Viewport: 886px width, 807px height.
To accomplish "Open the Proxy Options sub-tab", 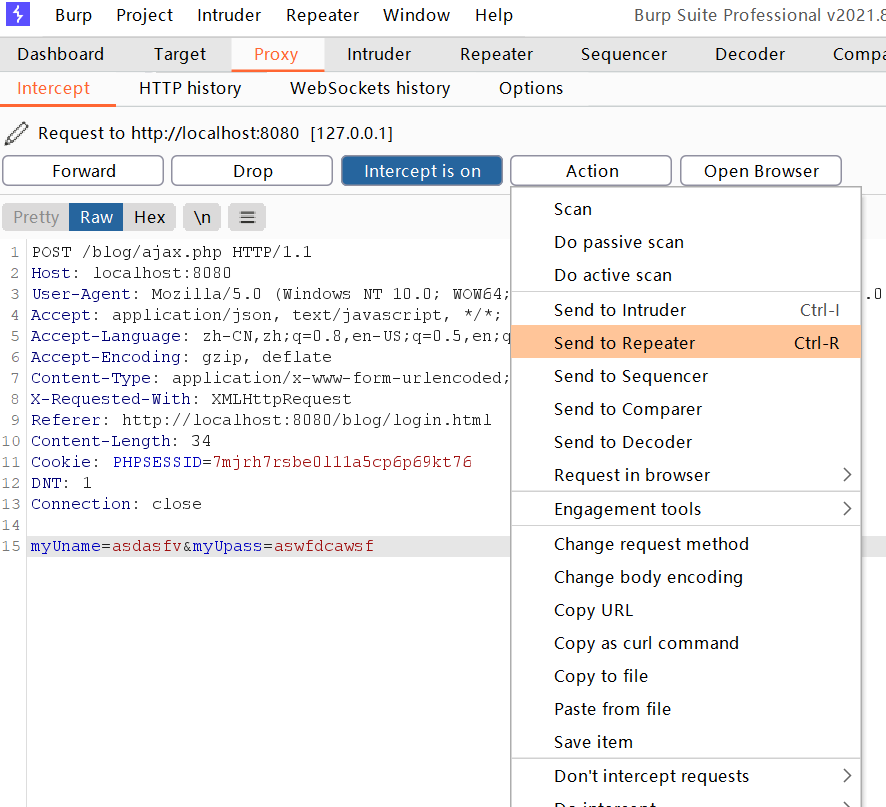I will 531,89.
